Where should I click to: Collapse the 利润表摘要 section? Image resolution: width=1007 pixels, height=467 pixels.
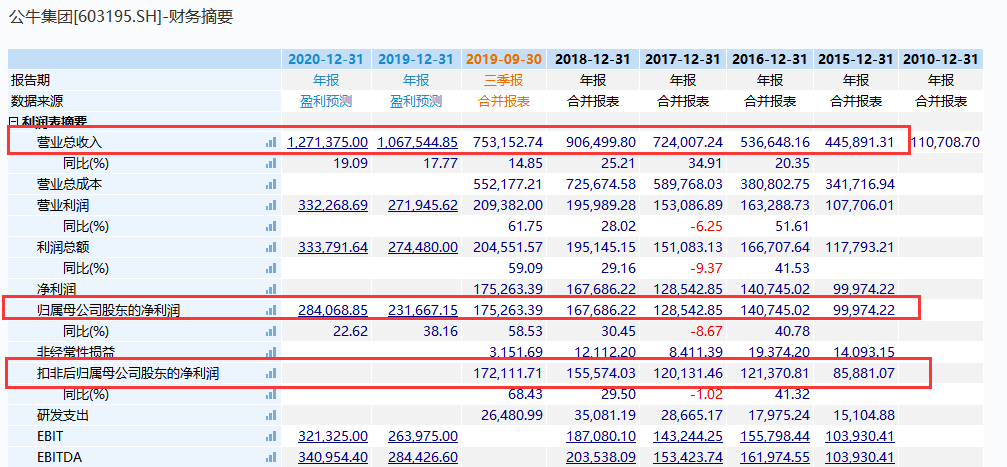13,121
